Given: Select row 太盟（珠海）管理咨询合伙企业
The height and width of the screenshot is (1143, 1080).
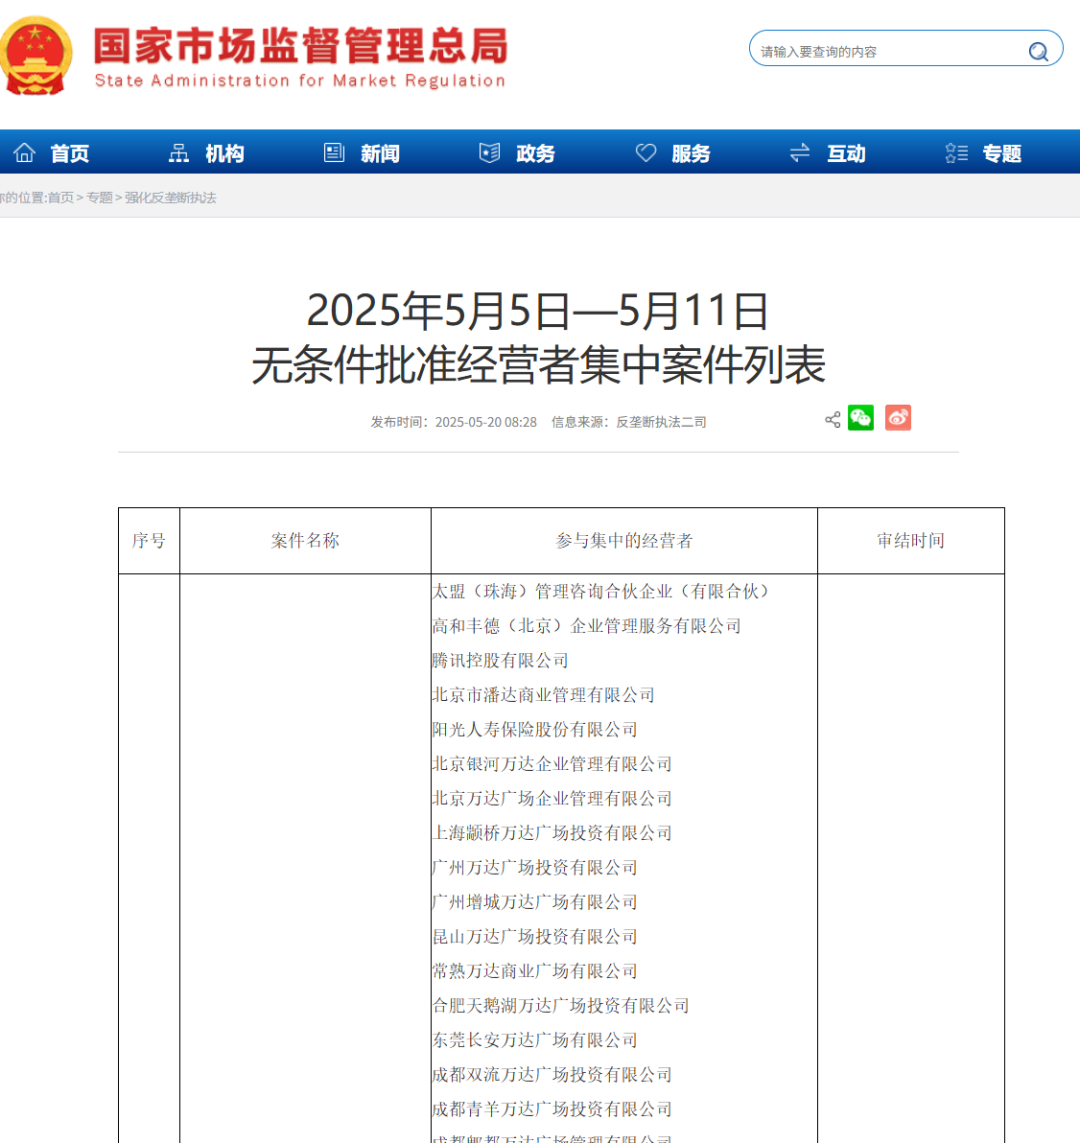Looking at the screenshot, I should pos(600,591).
